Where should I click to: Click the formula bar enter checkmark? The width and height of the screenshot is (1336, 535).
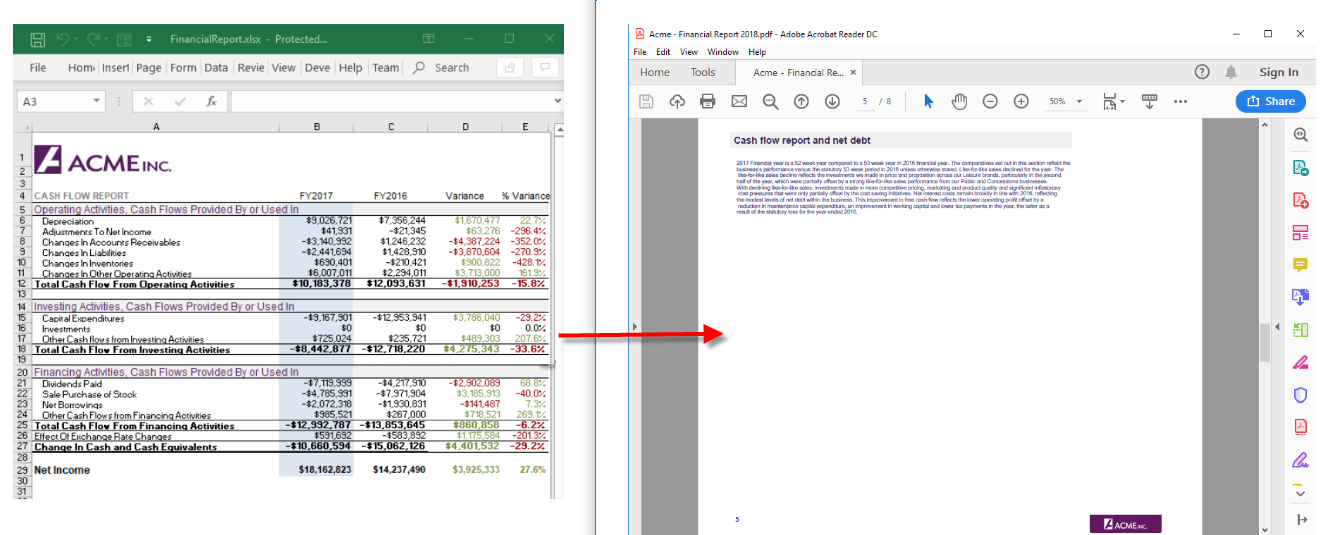click(180, 101)
